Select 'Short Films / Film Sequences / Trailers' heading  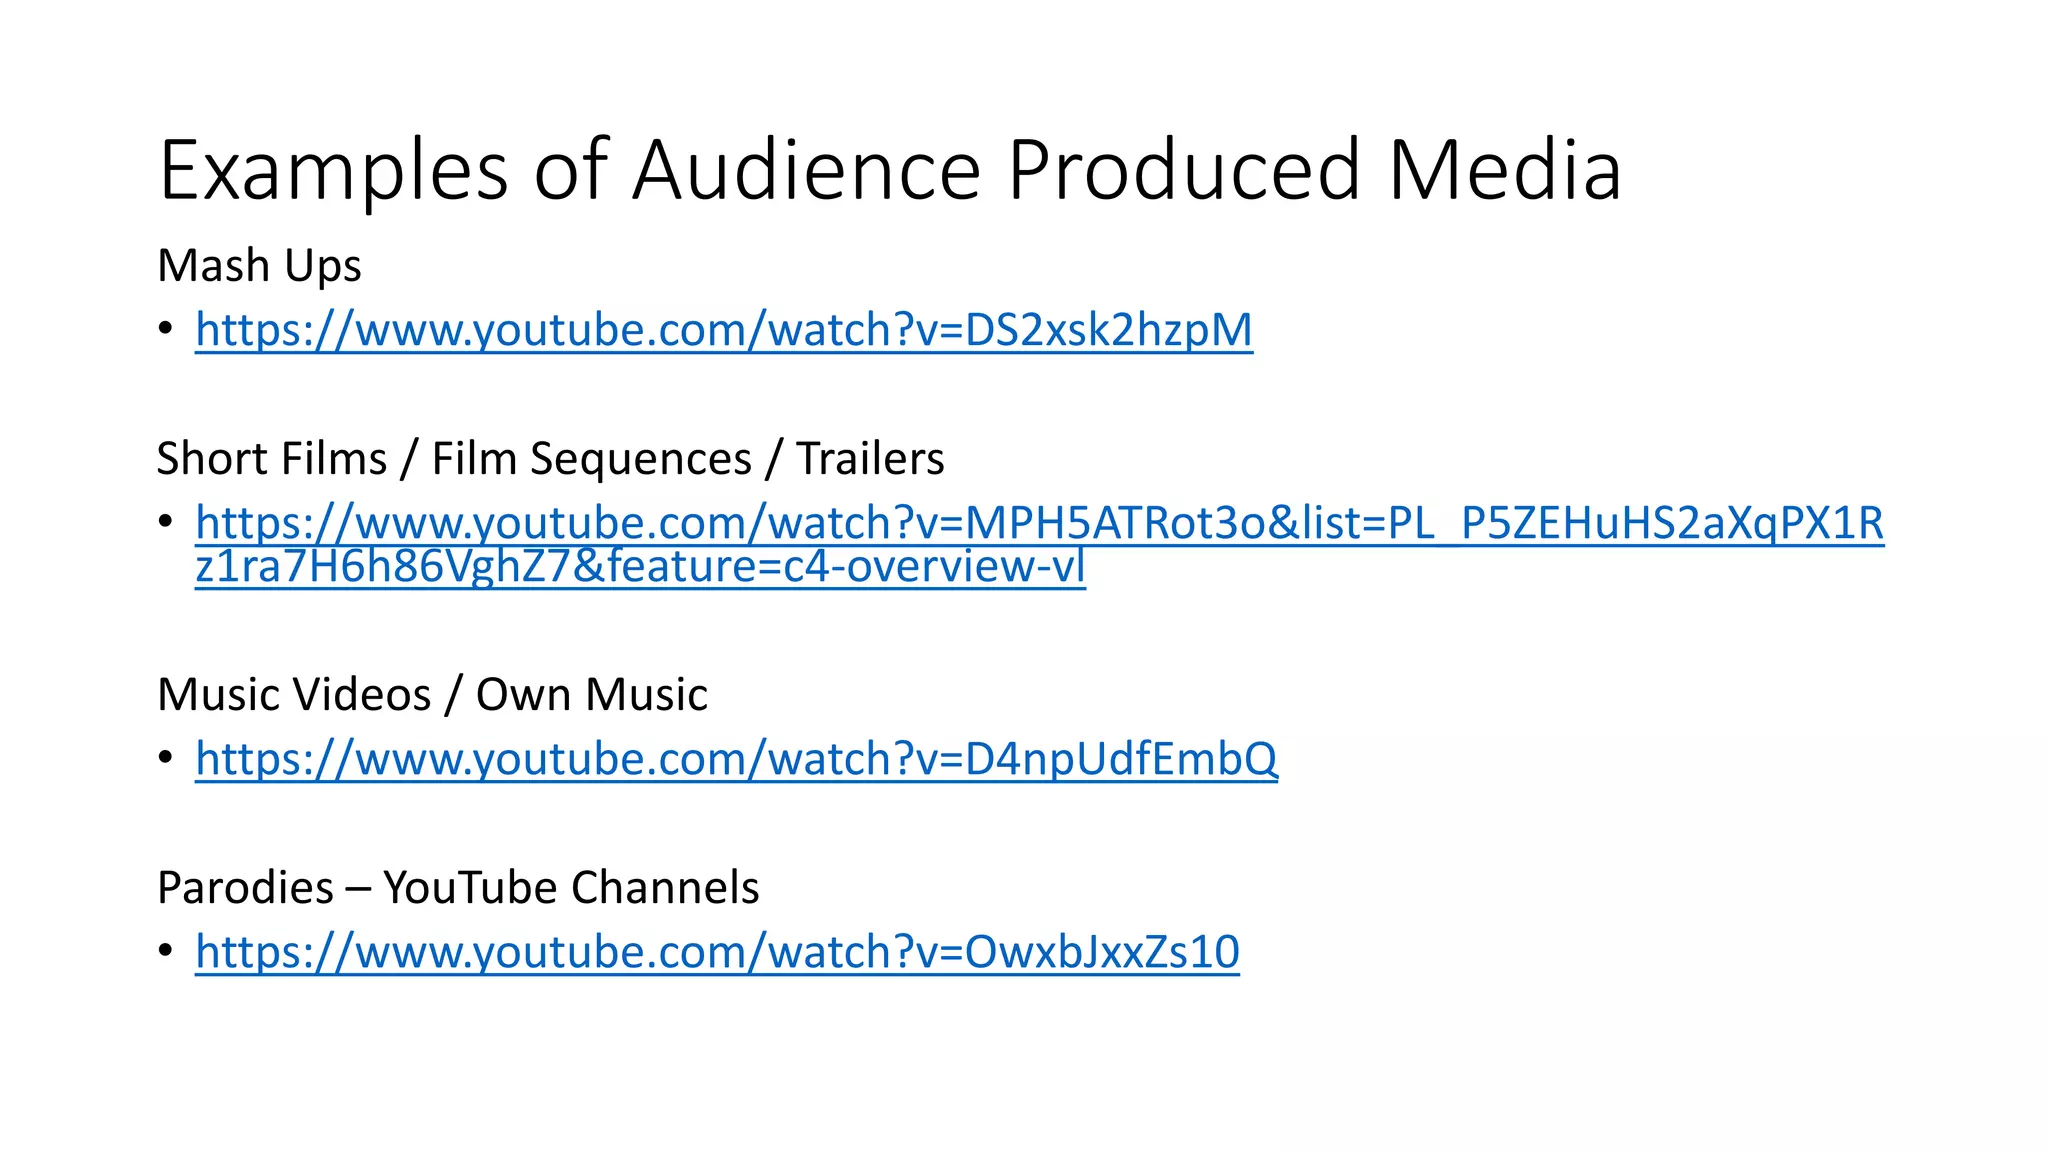point(550,459)
